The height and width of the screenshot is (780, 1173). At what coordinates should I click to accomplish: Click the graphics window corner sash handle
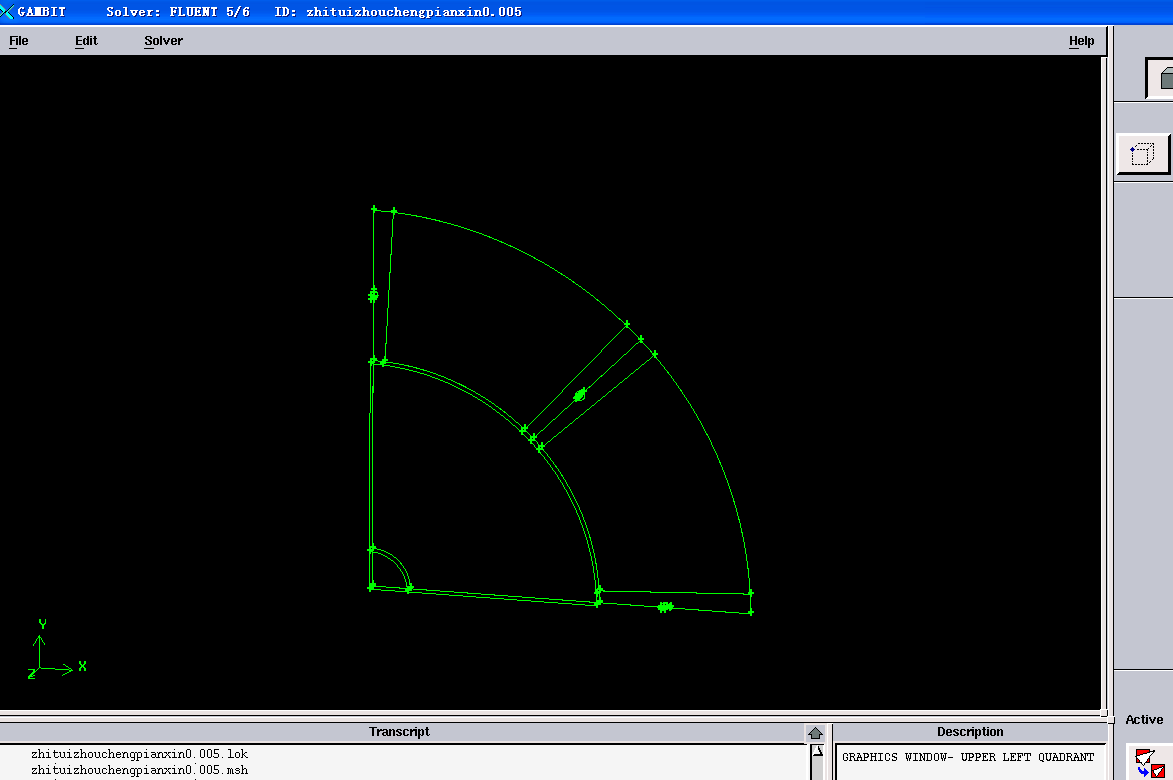click(x=1106, y=716)
